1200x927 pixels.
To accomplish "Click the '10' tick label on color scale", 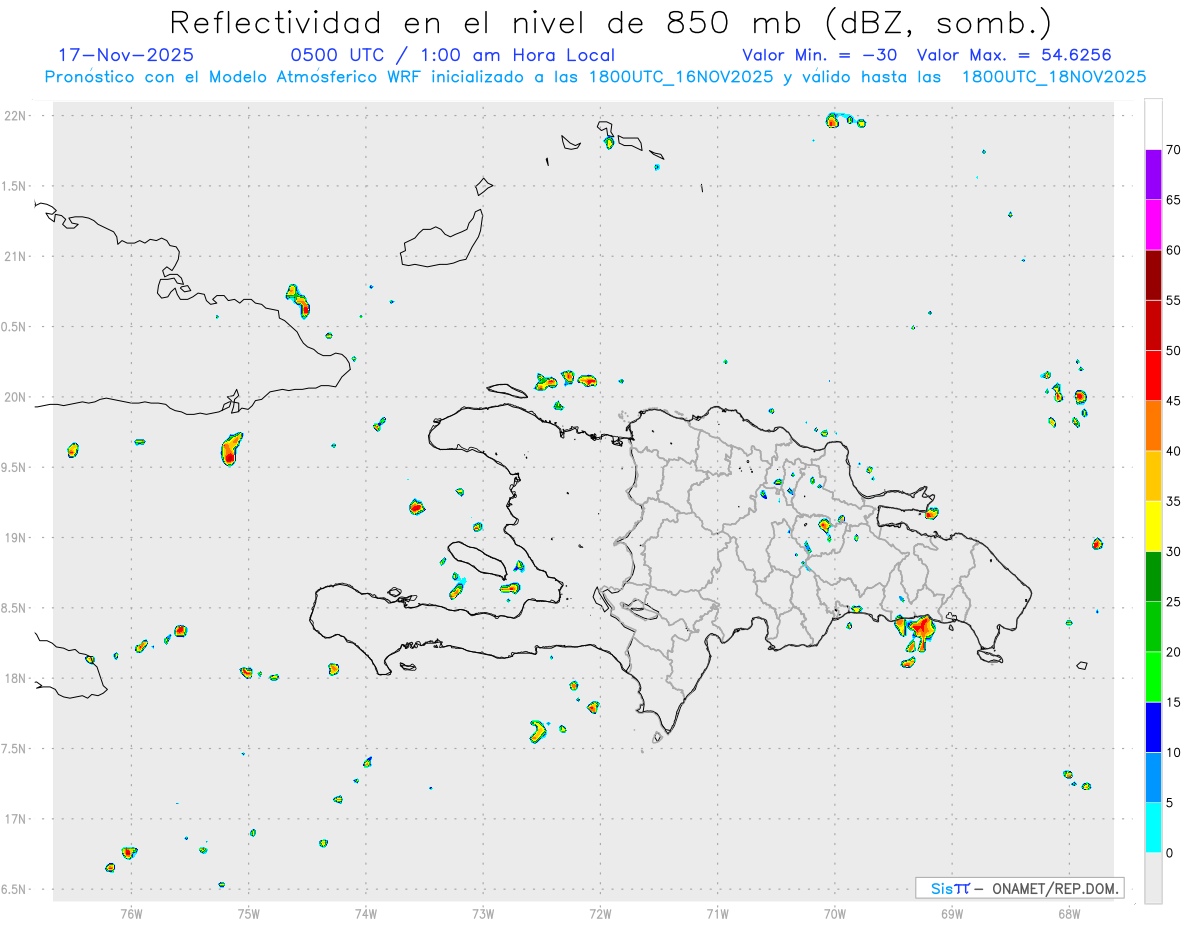I will [1174, 752].
